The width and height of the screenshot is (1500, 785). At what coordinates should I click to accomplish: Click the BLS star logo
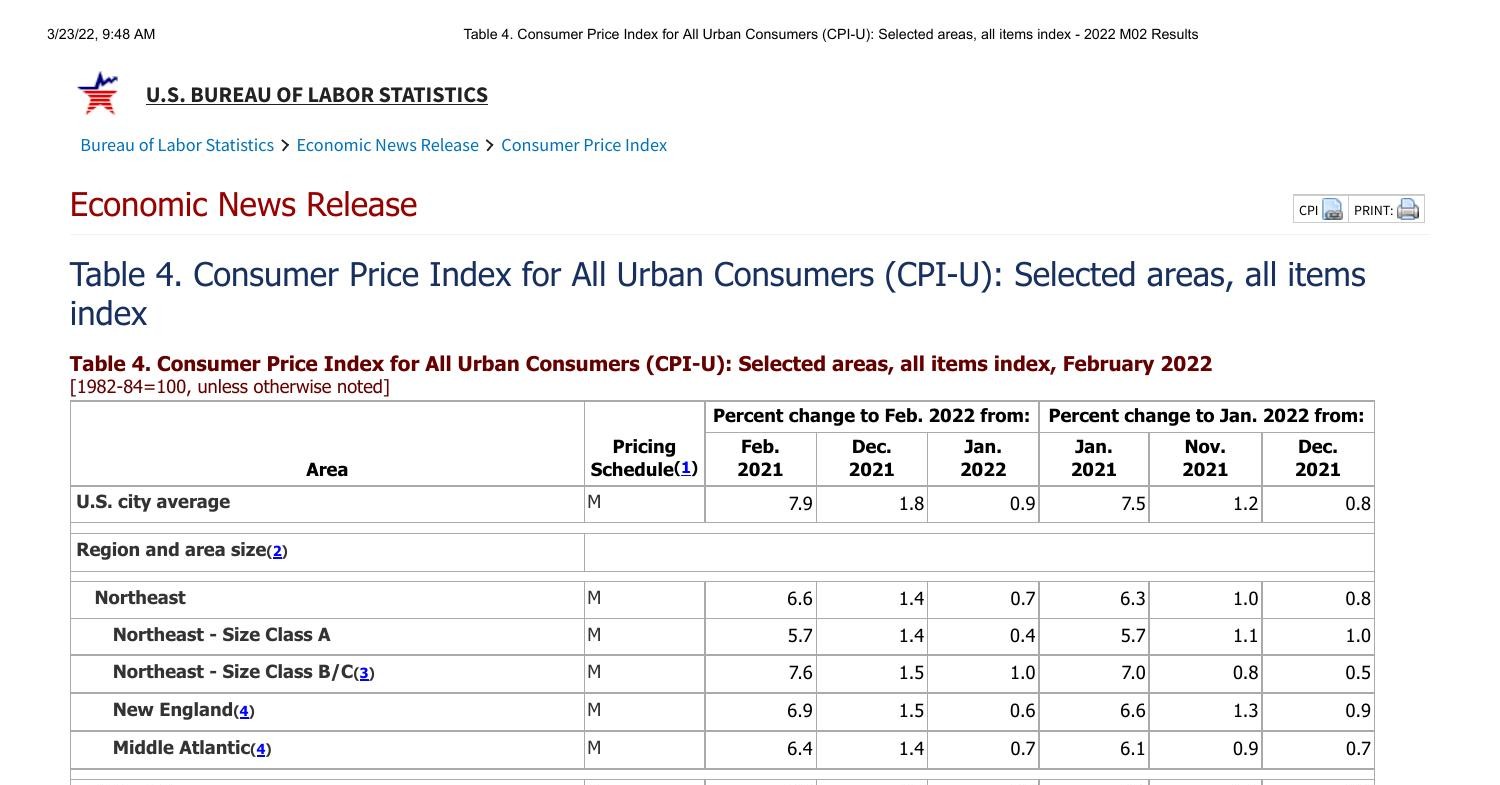pyautogui.click(x=98, y=93)
